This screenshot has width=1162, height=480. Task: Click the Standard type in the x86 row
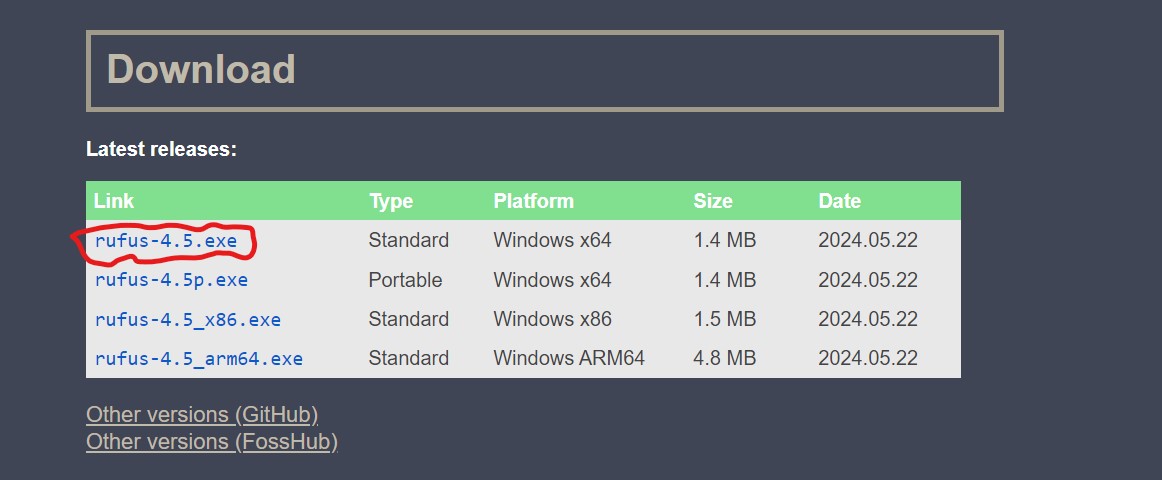click(408, 320)
